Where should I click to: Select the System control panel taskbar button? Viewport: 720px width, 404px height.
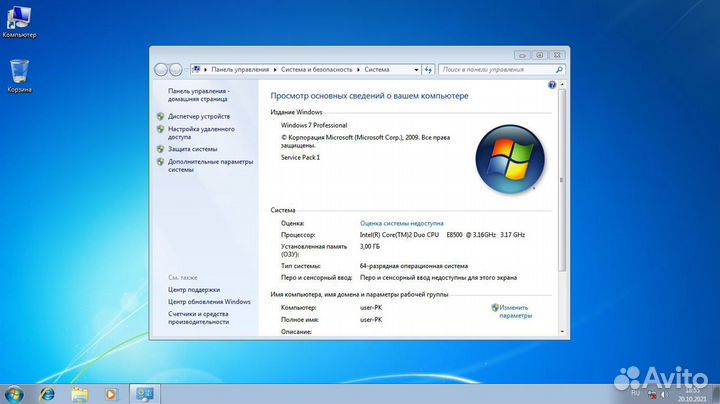coord(145,394)
